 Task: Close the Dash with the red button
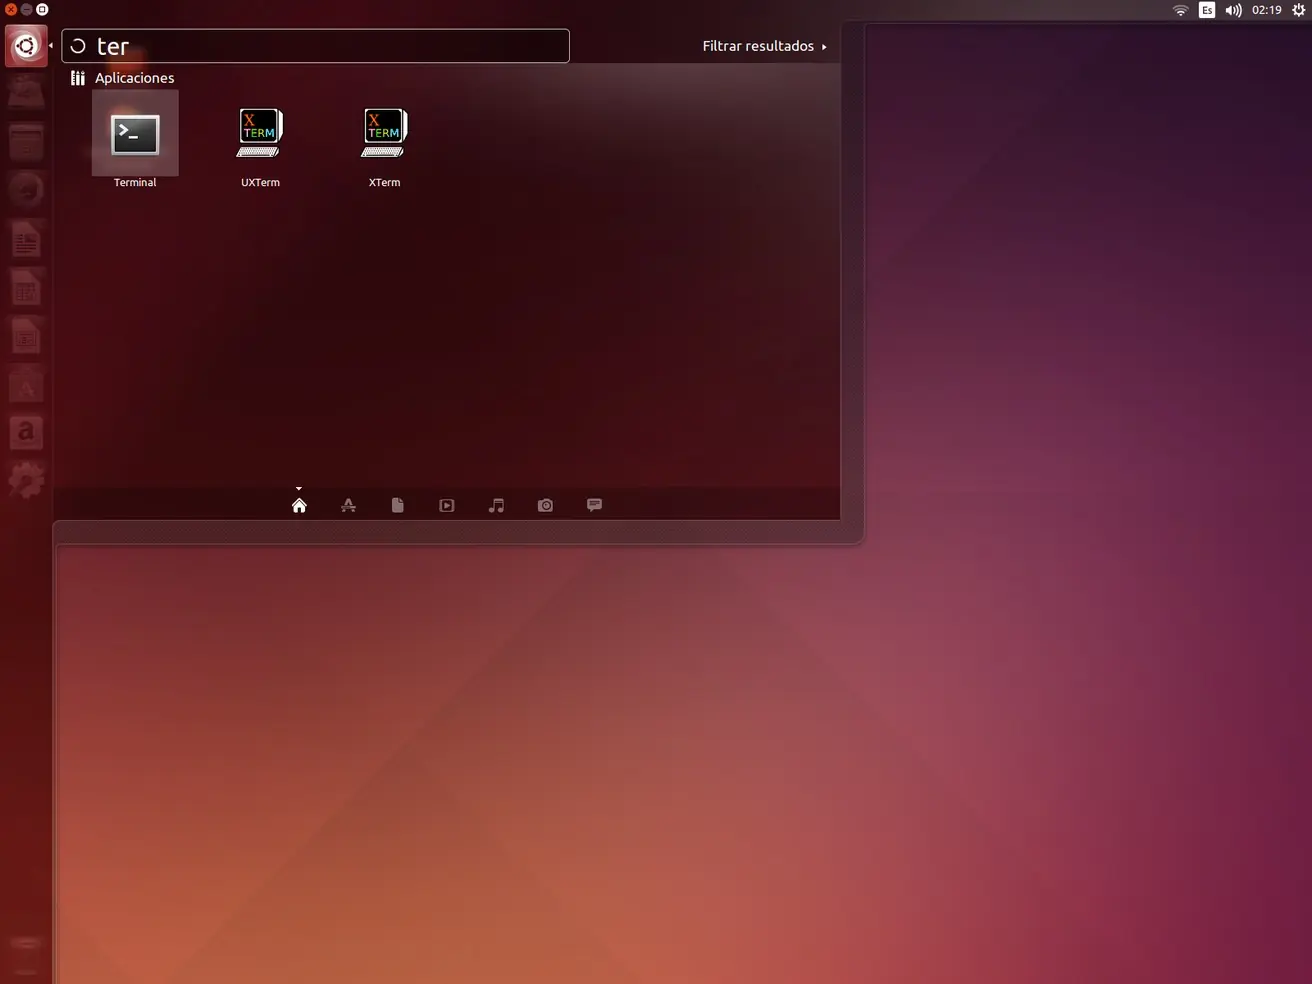click(x=11, y=9)
